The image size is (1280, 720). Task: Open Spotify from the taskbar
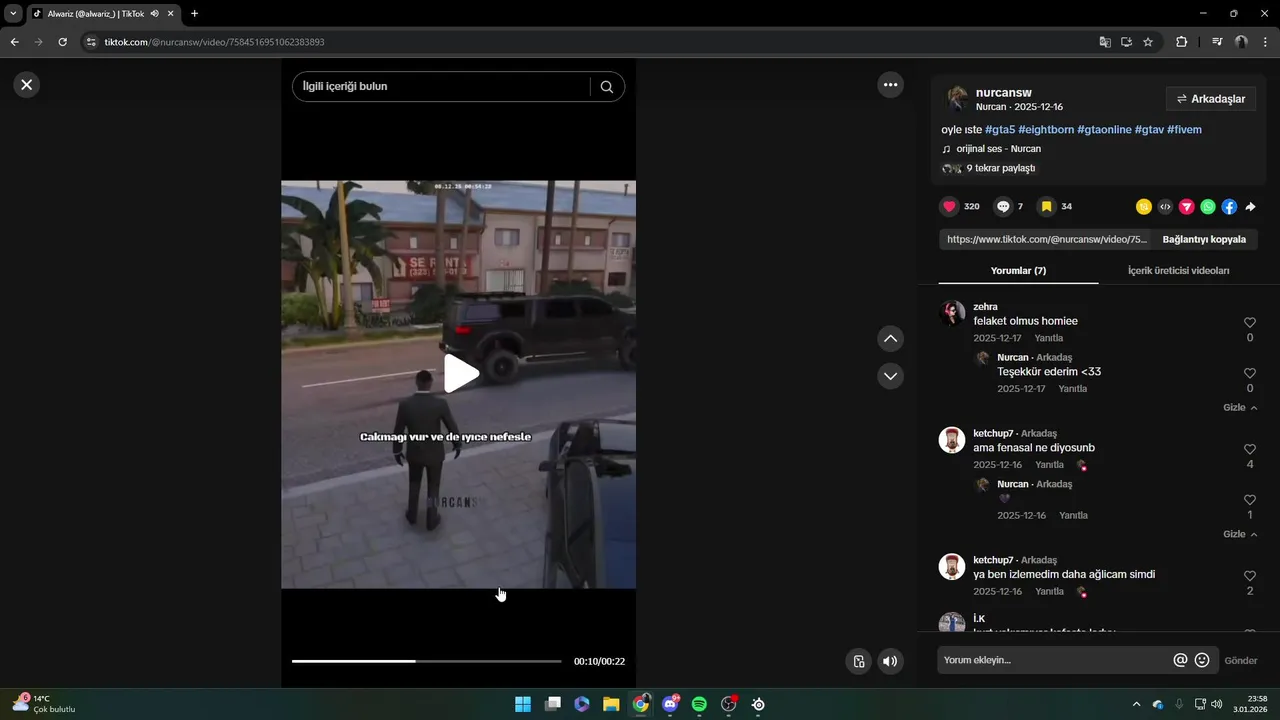[699, 704]
